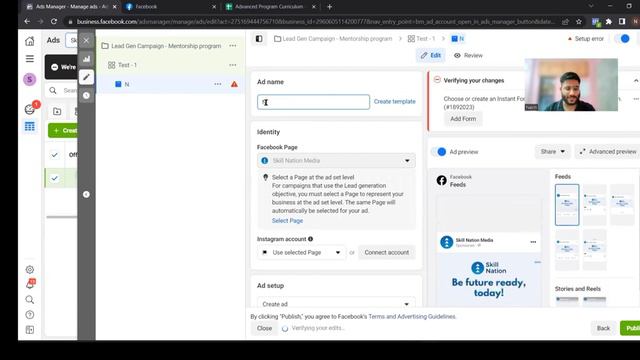640x360 pixels.
Task: Open Test - 1 ad set three-dot menu
Action: [233, 65]
